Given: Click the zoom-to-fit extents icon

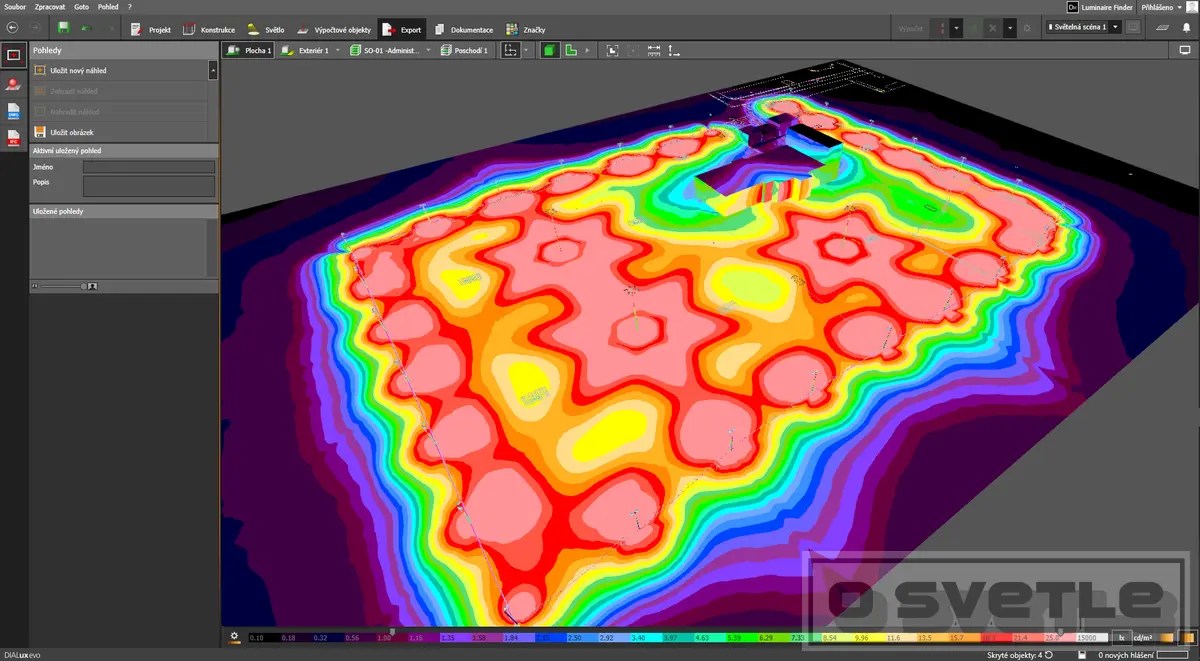Looking at the screenshot, I should [612, 50].
